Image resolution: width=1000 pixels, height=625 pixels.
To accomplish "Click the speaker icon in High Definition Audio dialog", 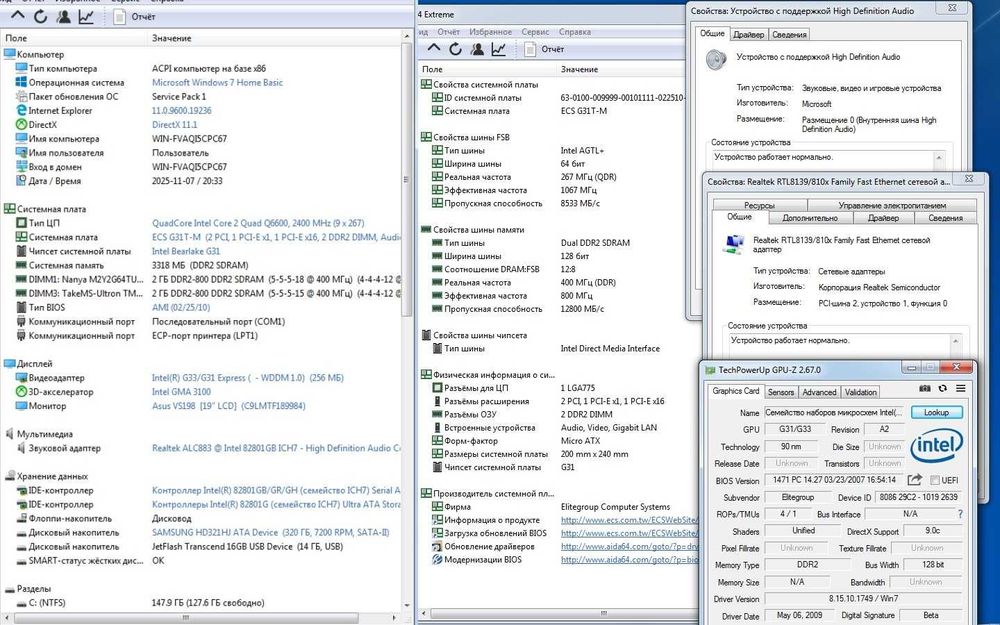I will pyautogui.click(x=716, y=59).
